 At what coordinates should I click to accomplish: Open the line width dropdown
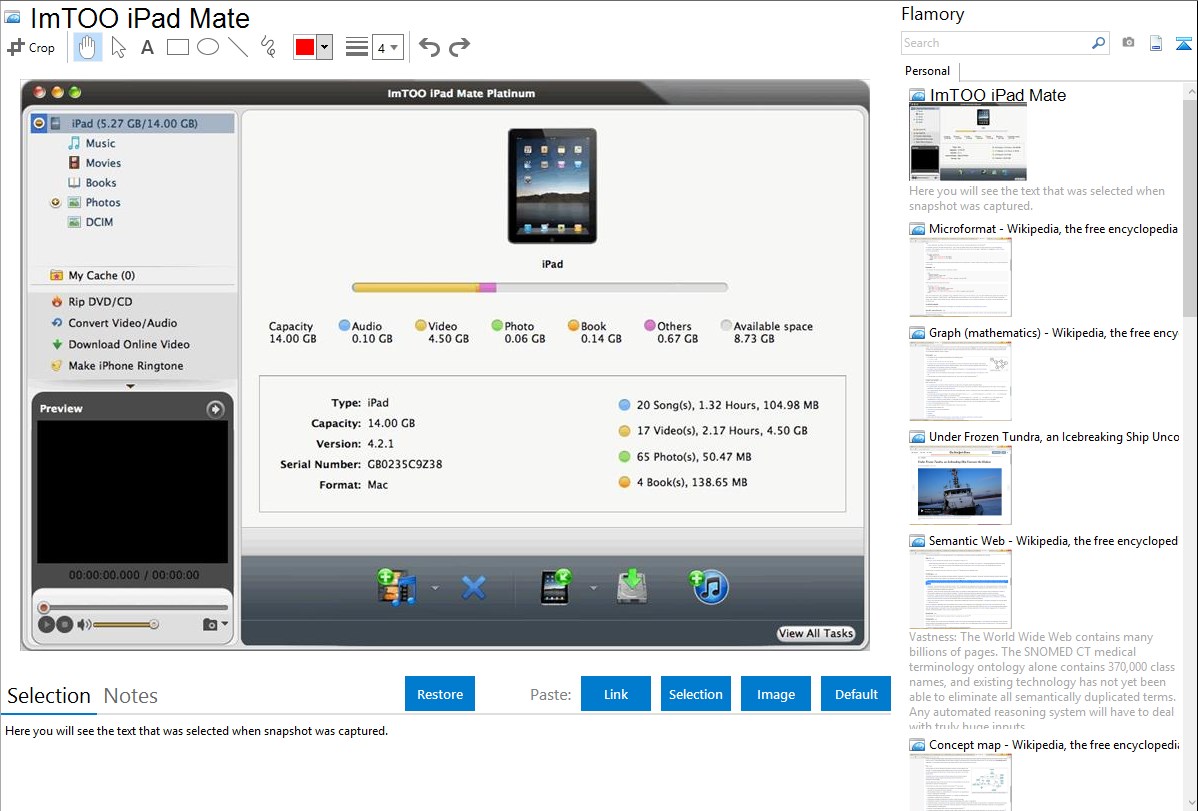tap(387, 47)
